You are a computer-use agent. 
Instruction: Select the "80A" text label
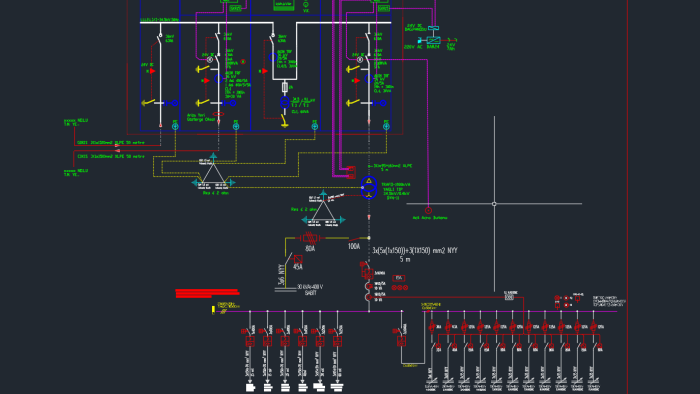pyautogui.click(x=310, y=249)
